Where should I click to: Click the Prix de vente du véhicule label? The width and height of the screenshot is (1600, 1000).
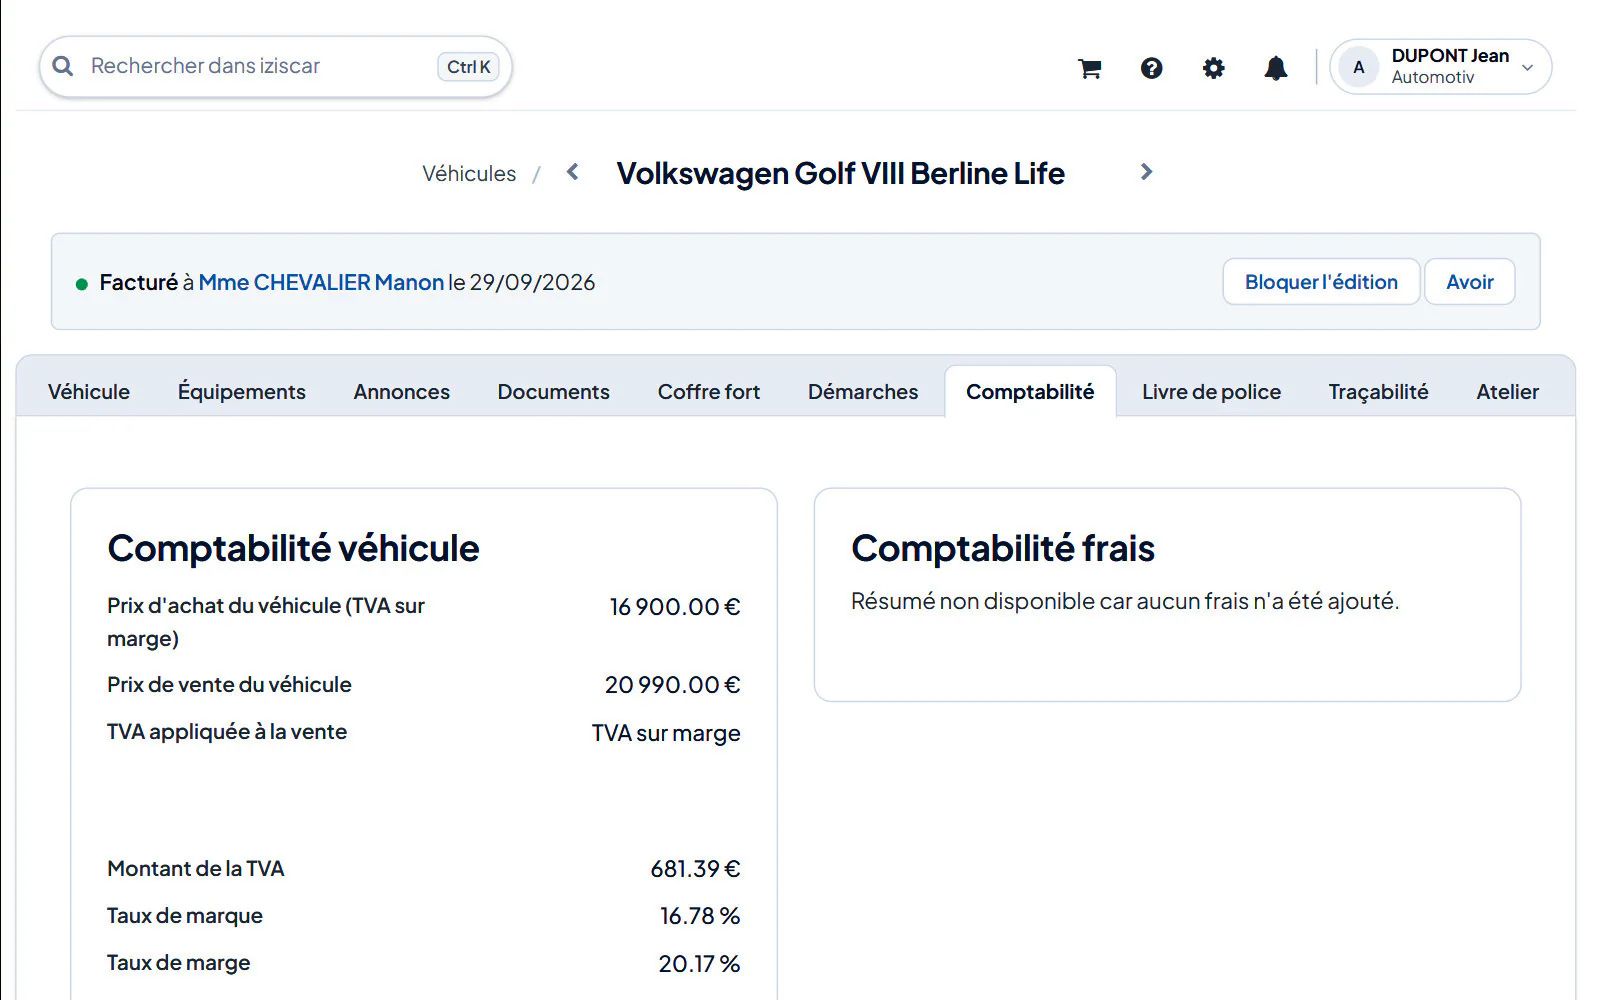point(229,685)
